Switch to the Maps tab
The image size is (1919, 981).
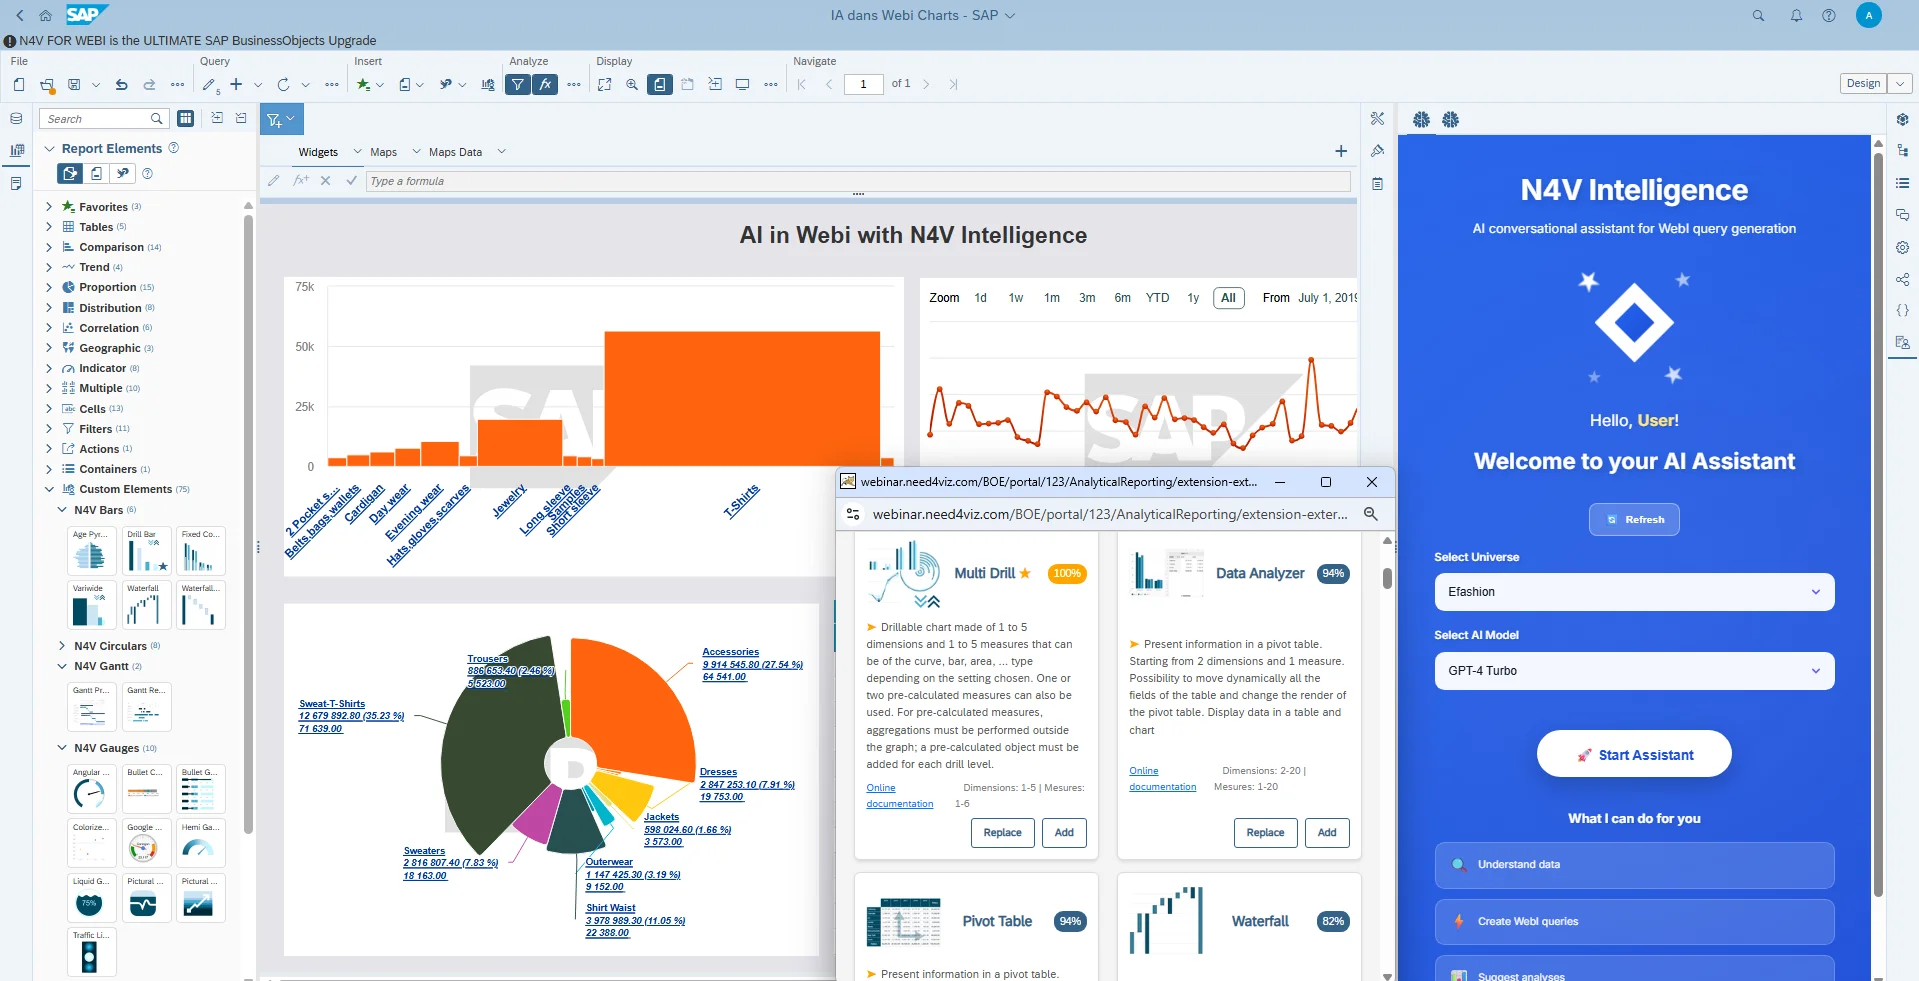pyautogui.click(x=384, y=152)
